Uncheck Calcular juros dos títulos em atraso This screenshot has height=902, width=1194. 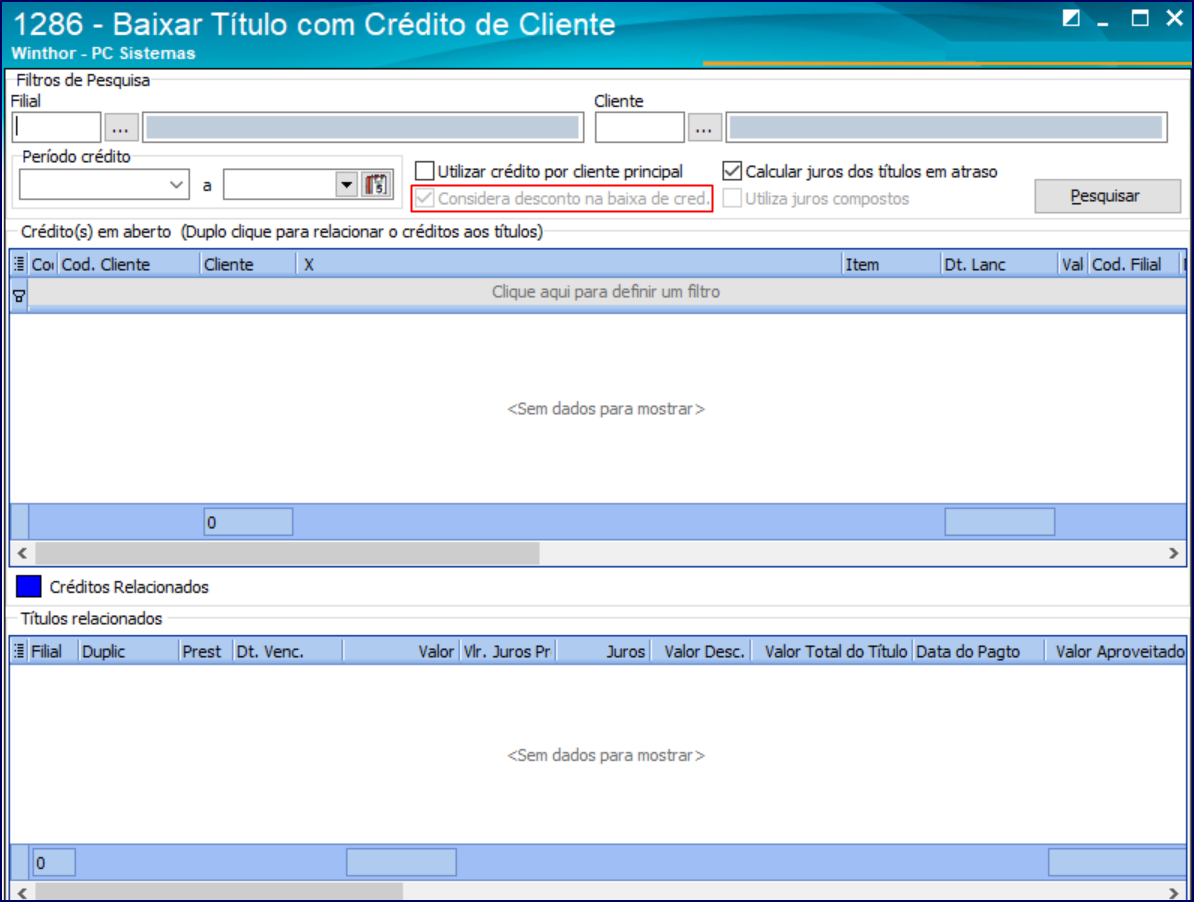click(732, 171)
